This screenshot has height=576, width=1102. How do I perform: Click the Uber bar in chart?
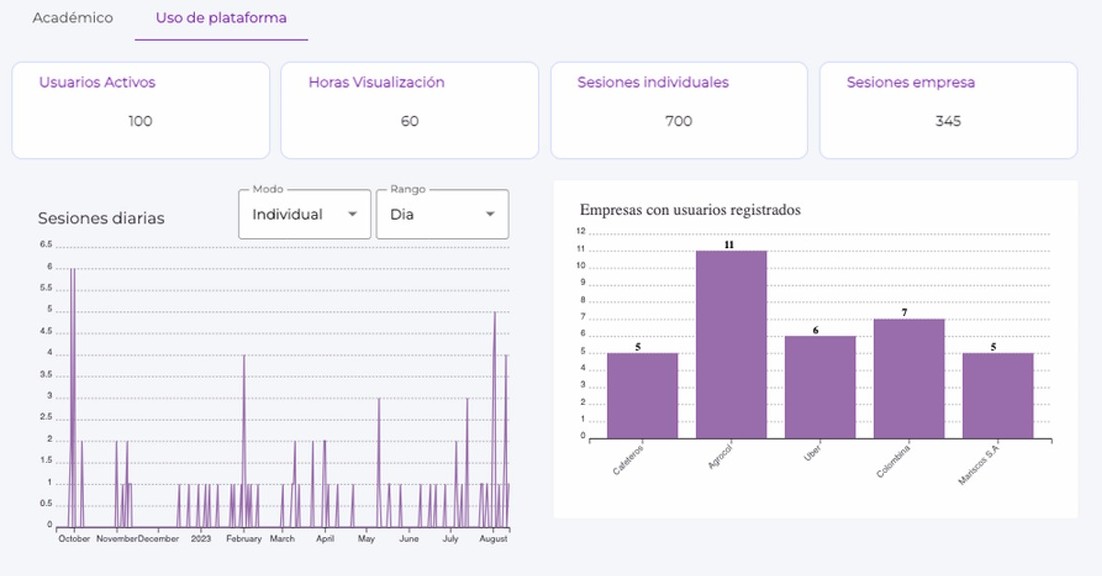820,387
